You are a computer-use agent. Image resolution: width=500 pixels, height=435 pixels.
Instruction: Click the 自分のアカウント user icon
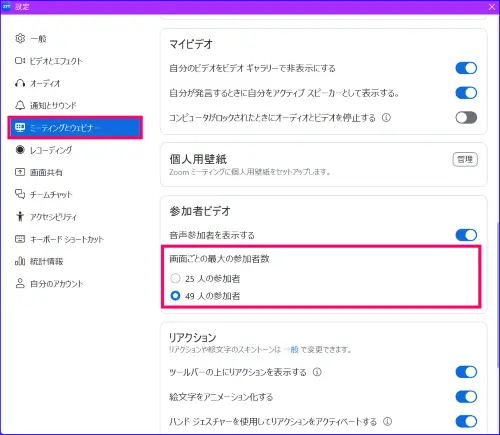(x=20, y=283)
